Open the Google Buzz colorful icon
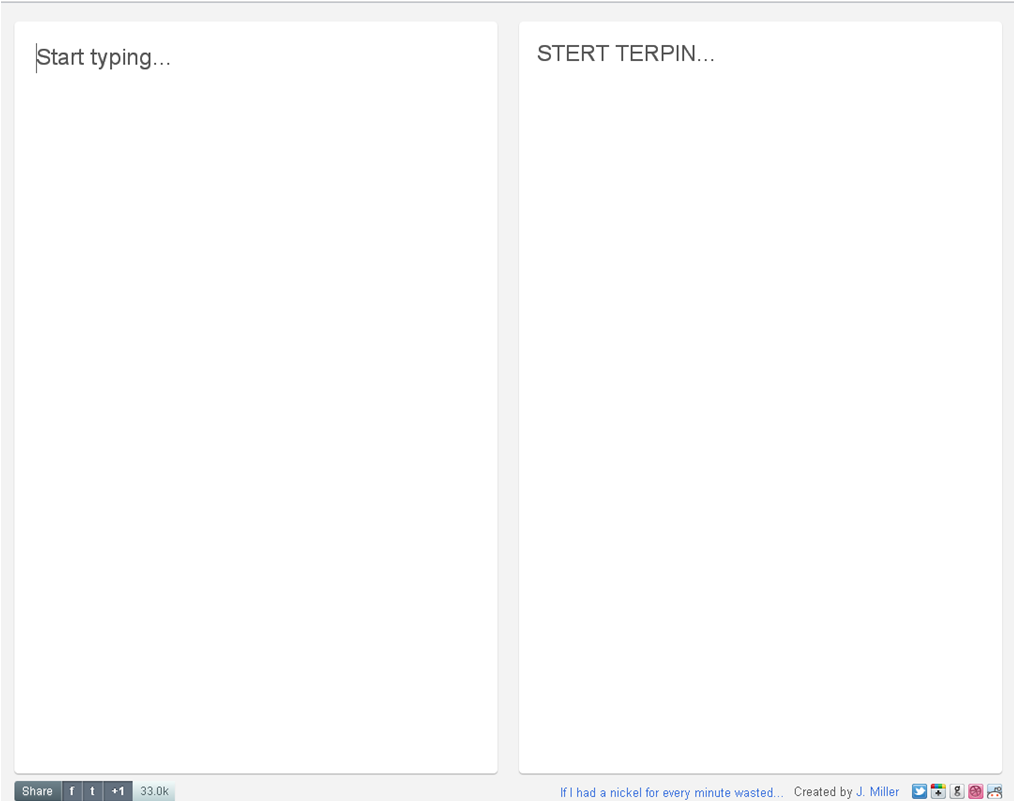Image resolution: width=1015 pixels, height=802 pixels. (x=938, y=791)
